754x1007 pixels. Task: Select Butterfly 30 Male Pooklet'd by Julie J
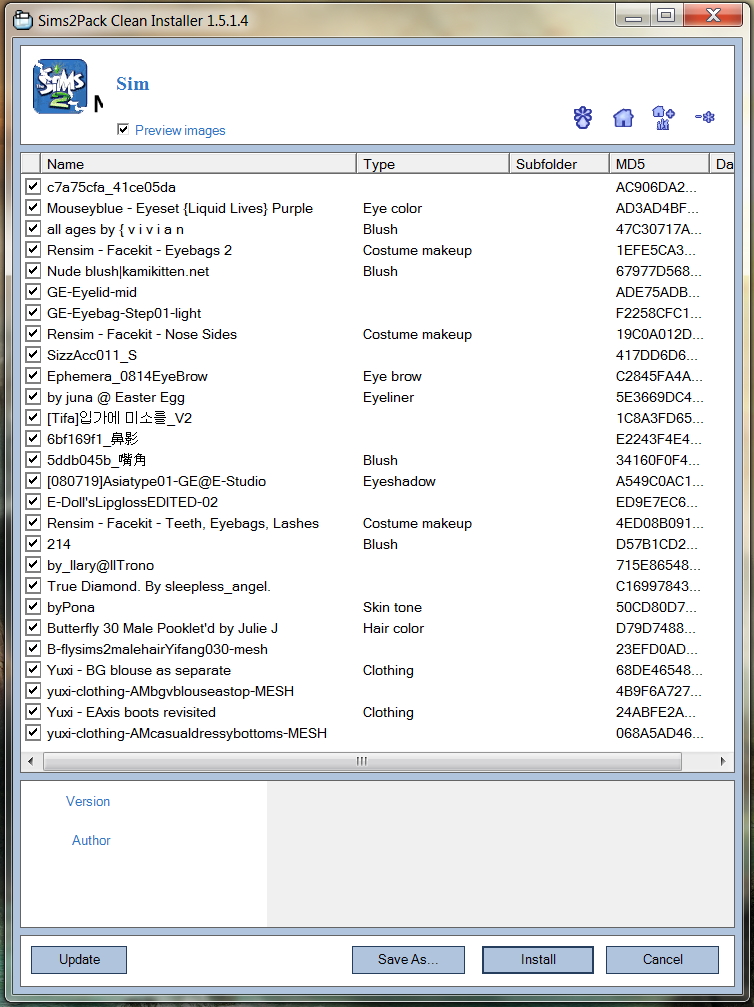[378, 628]
